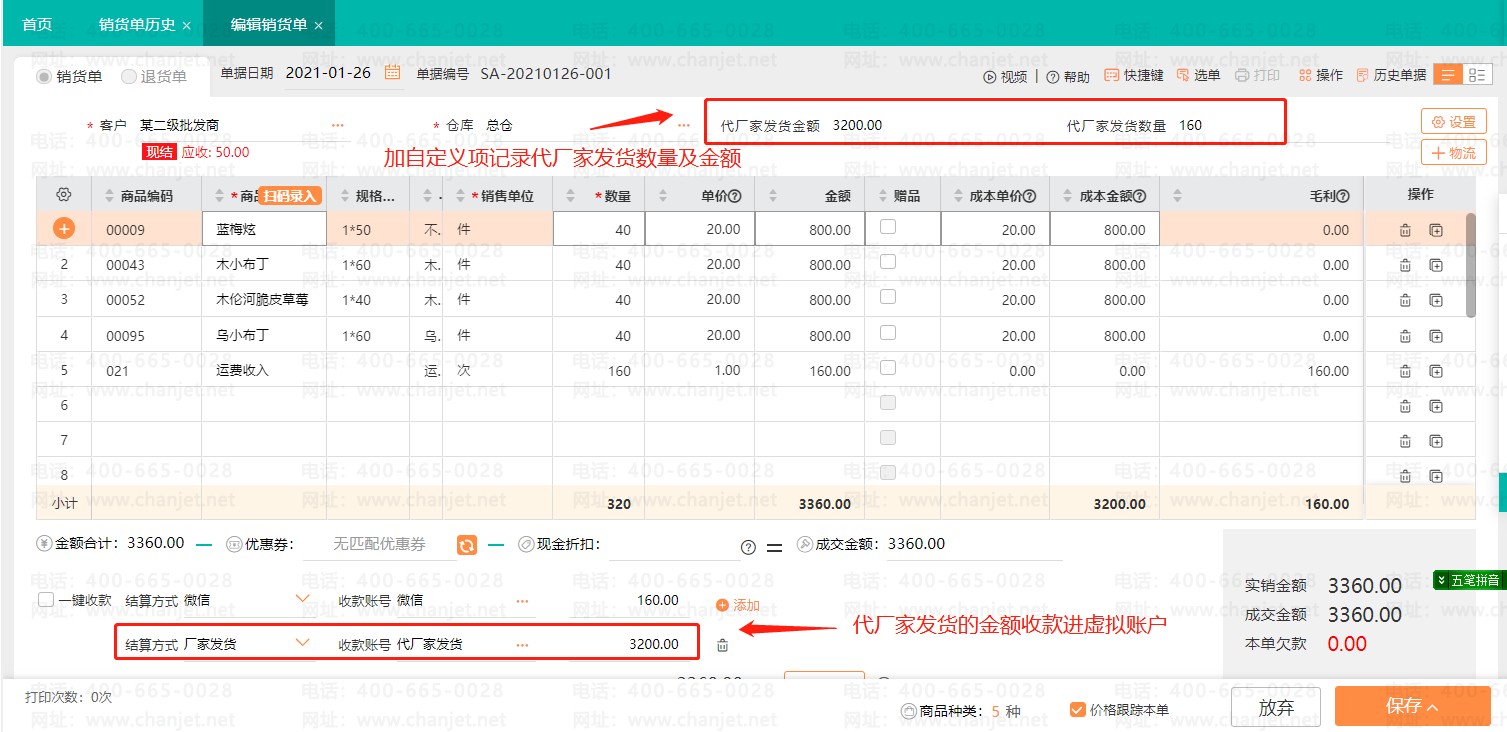The image size is (1507, 732).
Task: Open the calendar icon for 单据日期
Action: pyautogui.click(x=392, y=72)
